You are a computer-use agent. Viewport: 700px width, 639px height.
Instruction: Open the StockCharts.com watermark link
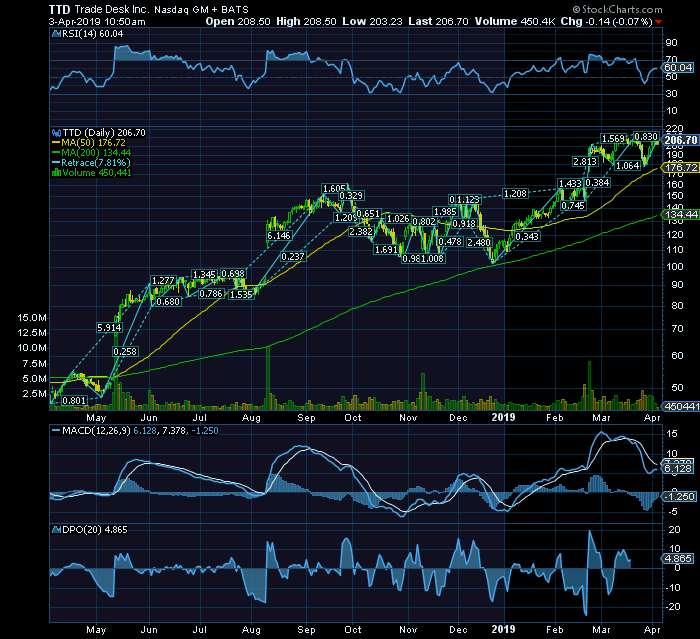pyautogui.click(x=618, y=9)
